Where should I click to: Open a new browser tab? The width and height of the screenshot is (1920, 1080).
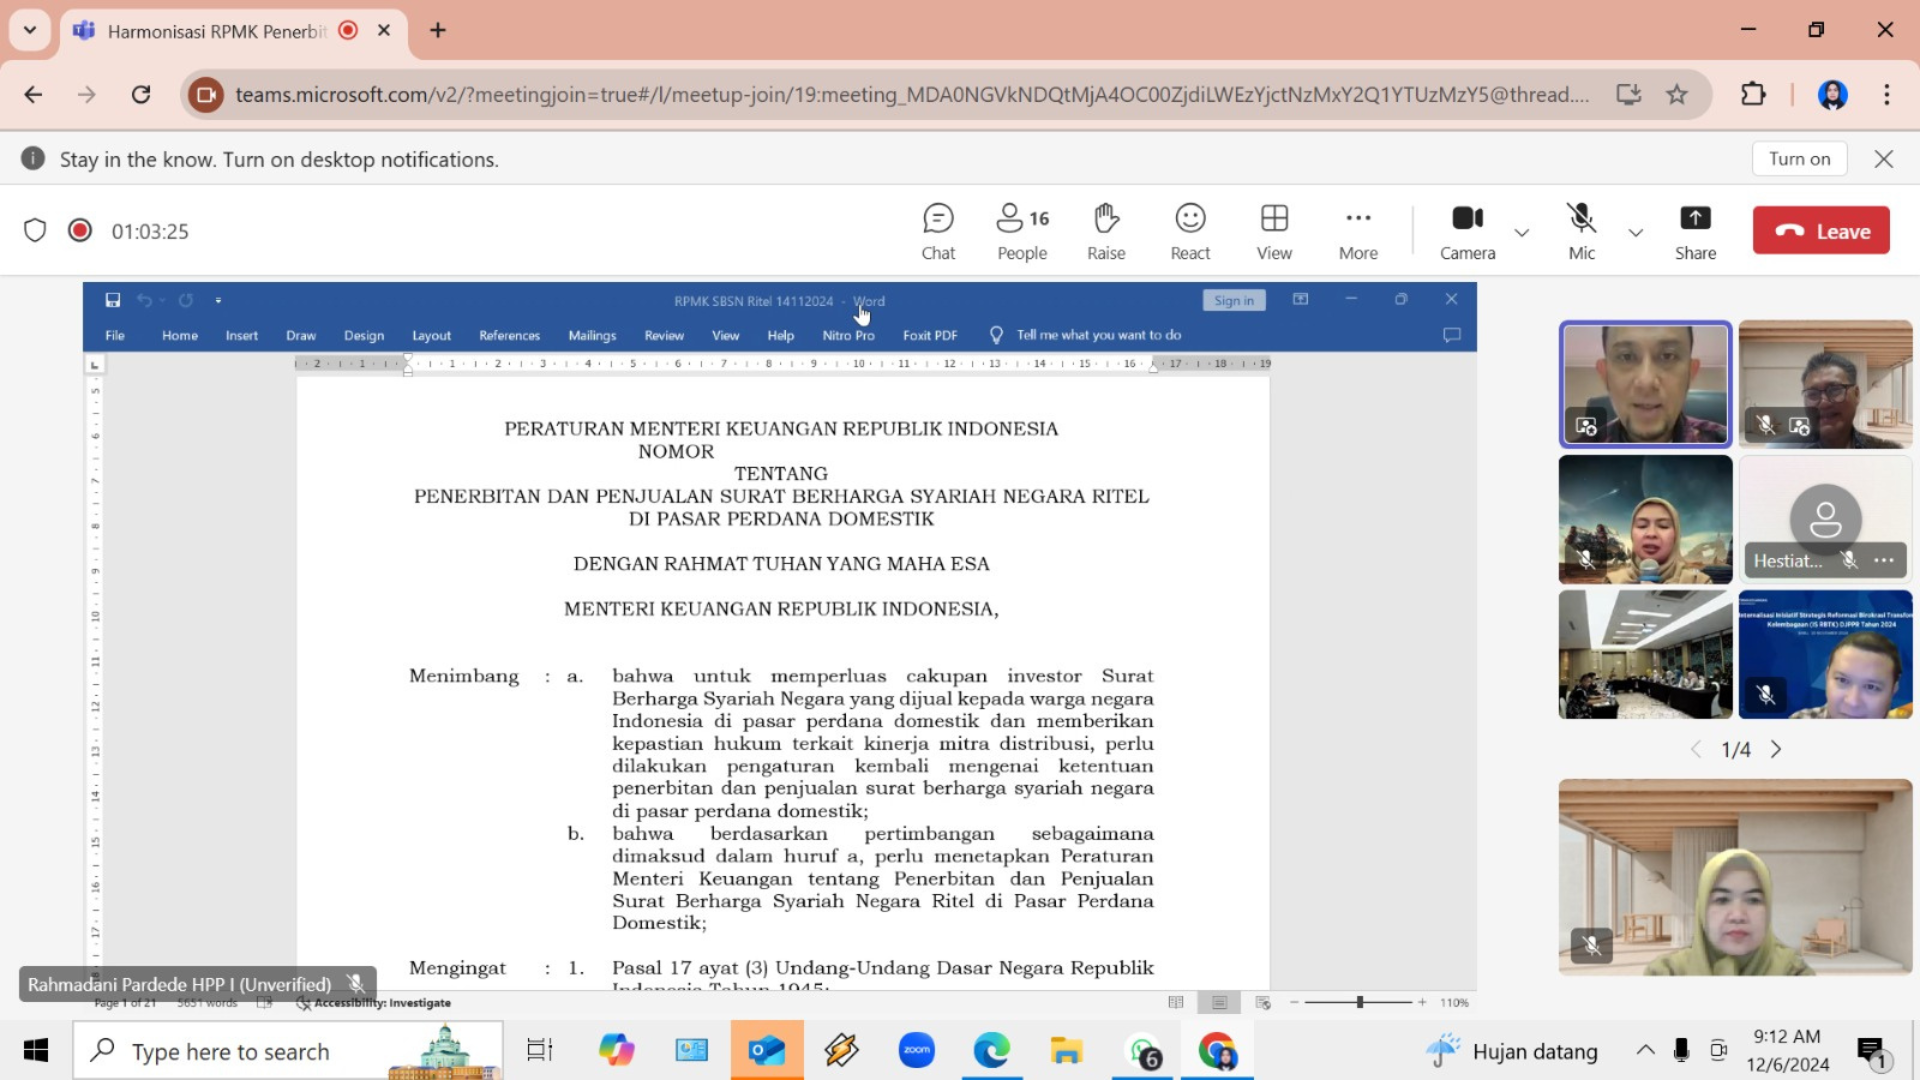[438, 30]
